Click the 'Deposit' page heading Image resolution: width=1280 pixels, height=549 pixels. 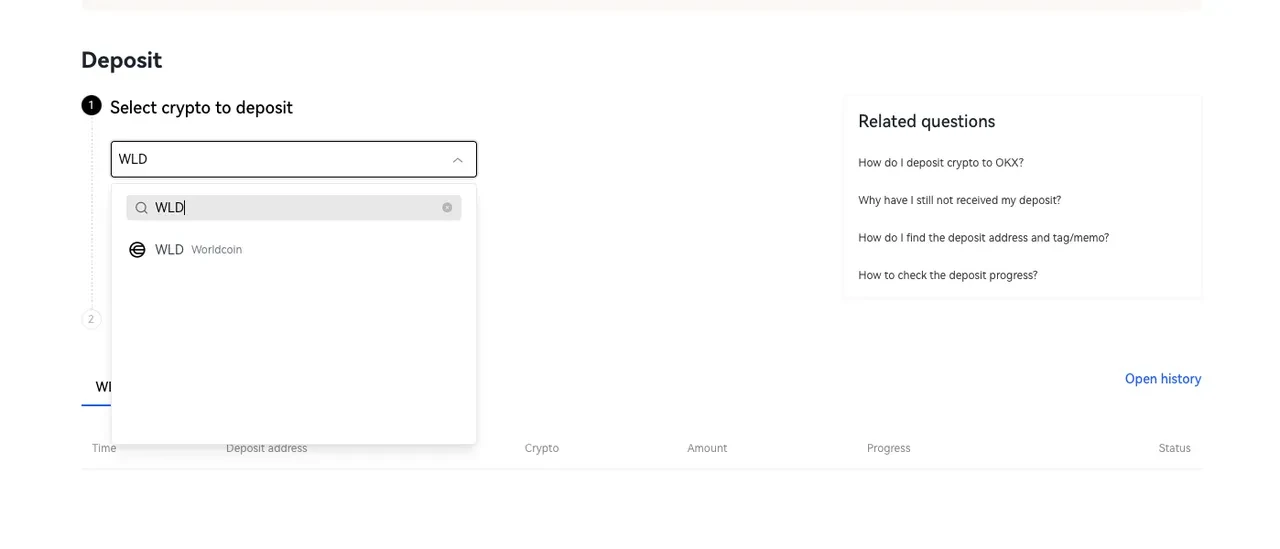click(x=122, y=60)
